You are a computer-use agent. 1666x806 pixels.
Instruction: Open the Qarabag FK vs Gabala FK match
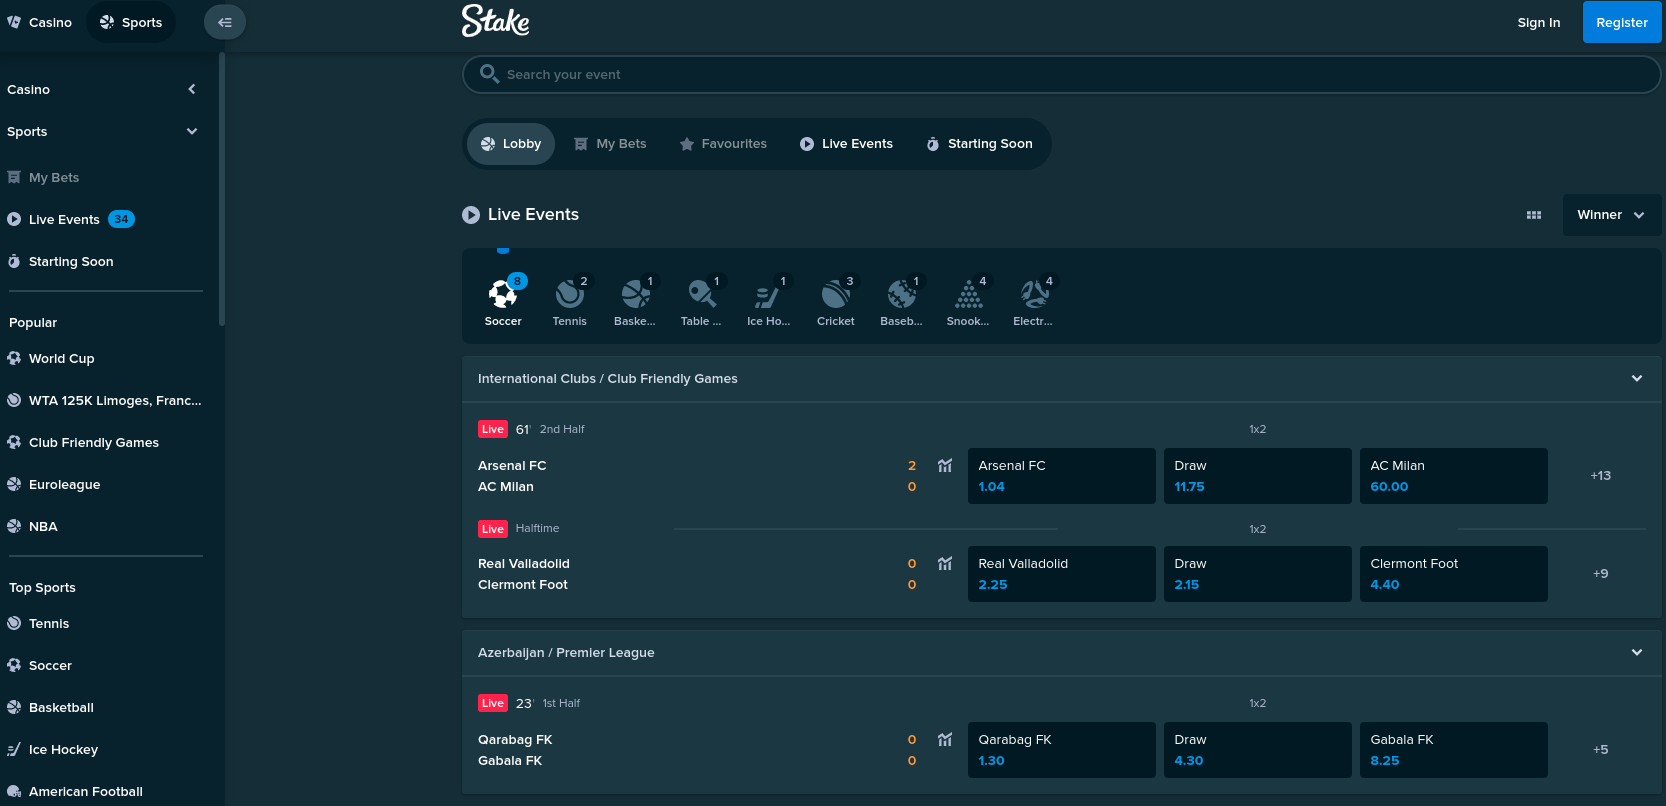click(x=515, y=750)
